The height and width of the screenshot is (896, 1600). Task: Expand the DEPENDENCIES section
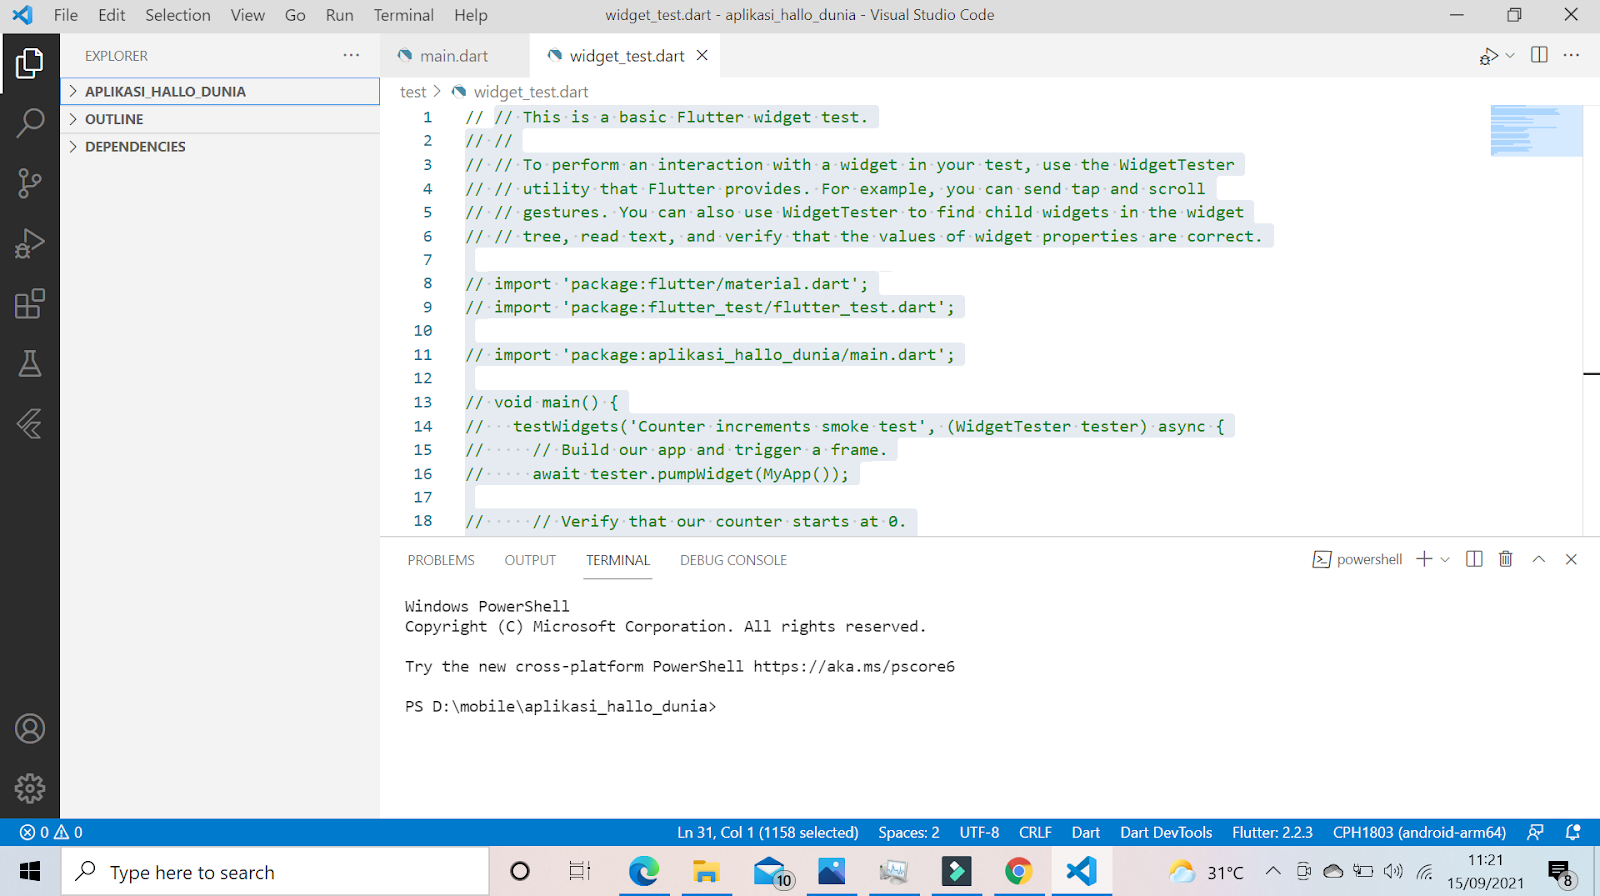pos(220,146)
